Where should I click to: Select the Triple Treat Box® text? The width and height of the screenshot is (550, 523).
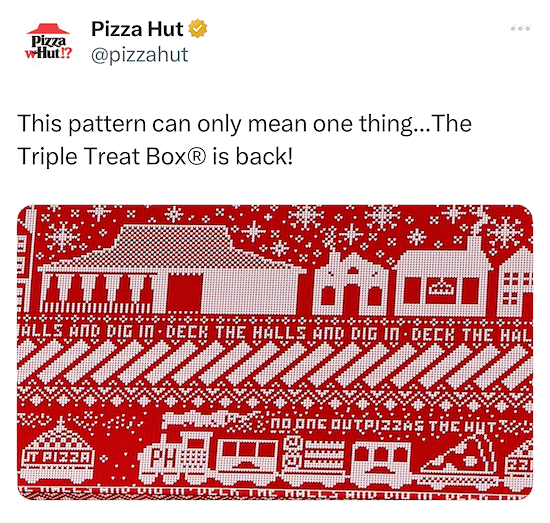click(x=112, y=156)
